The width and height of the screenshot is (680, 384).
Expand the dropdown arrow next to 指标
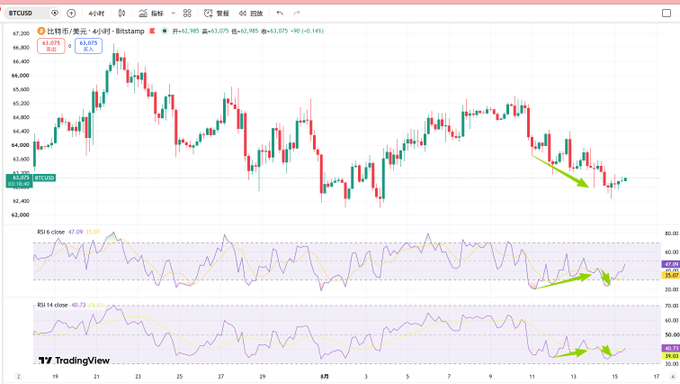[x=173, y=13]
